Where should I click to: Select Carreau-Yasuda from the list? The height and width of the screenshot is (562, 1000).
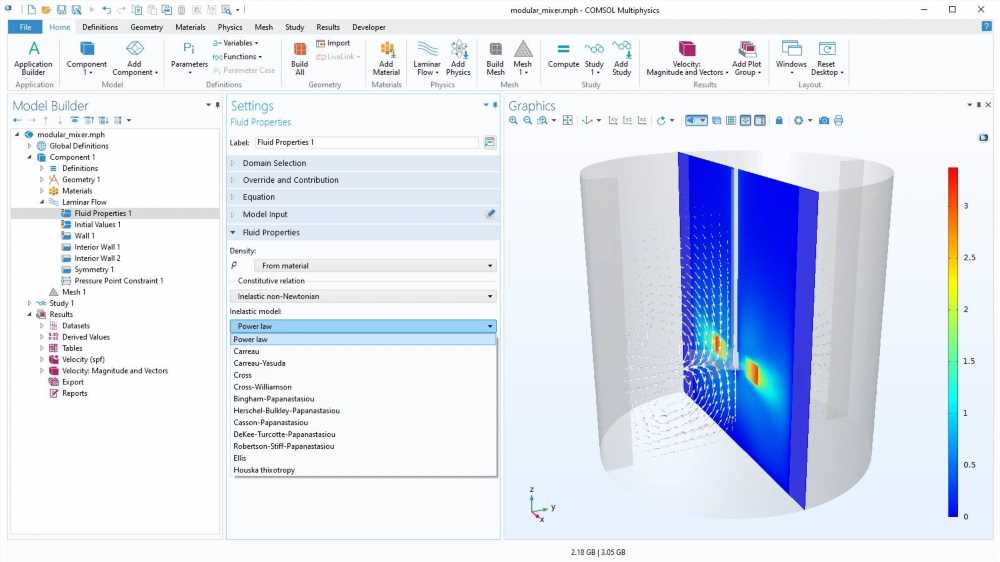coord(363,364)
